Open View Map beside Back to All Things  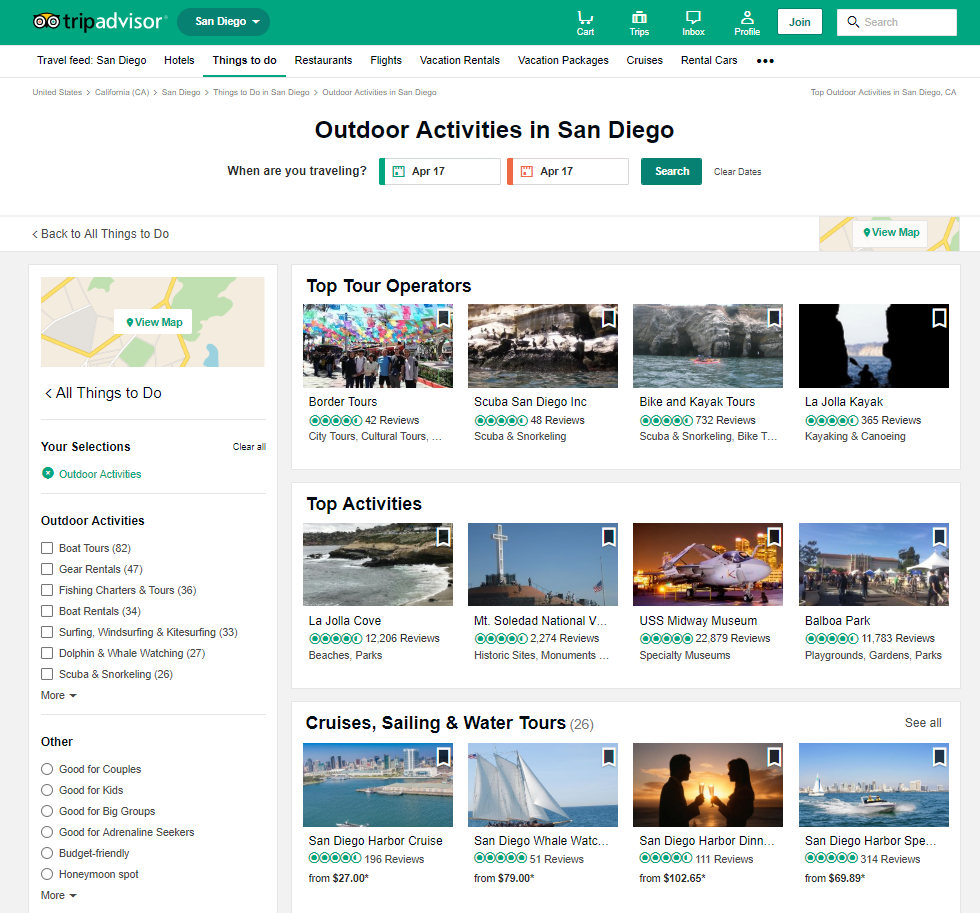(x=891, y=232)
